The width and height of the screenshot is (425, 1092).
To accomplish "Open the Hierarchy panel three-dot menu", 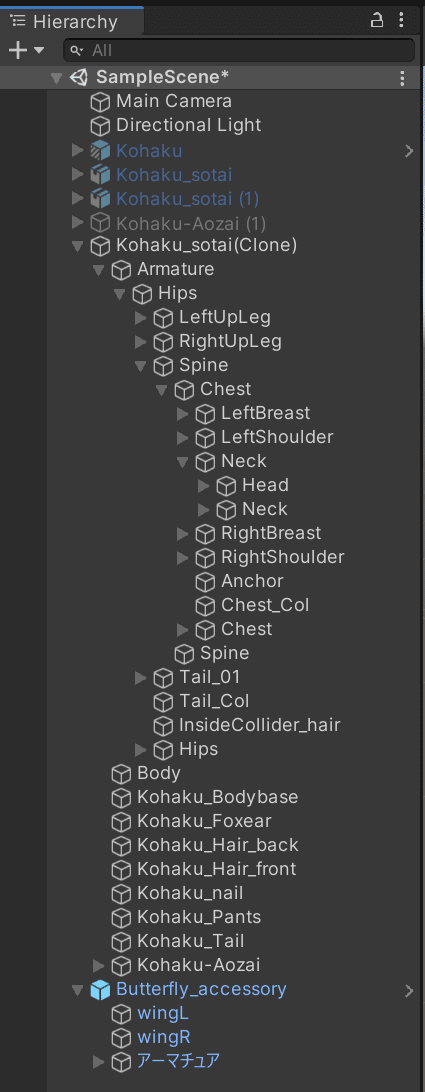I will [x=401, y=20].
